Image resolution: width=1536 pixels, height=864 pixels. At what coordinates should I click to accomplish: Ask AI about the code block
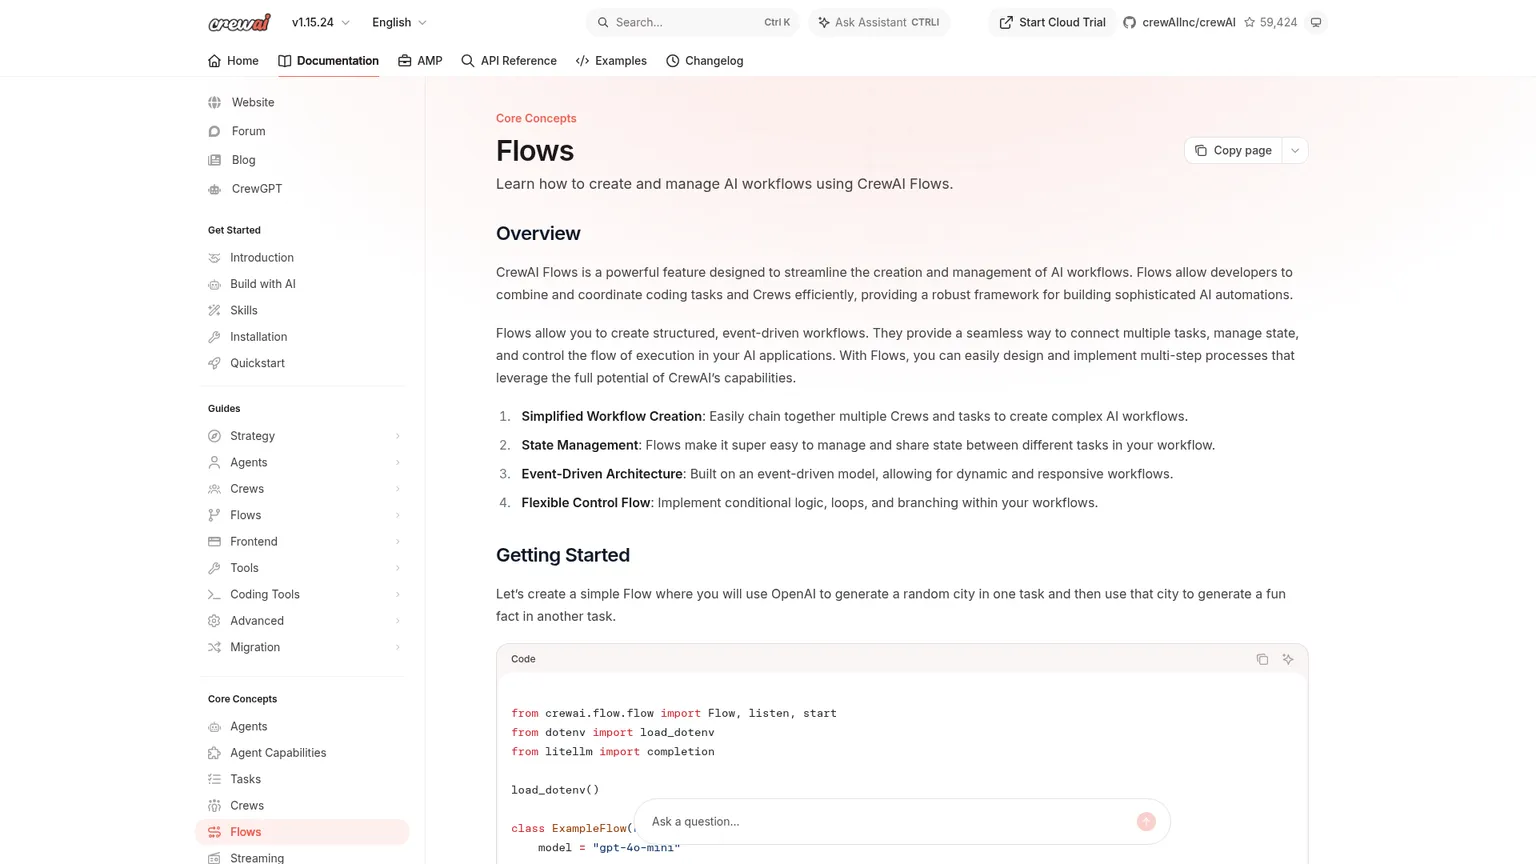[1288, 659]
